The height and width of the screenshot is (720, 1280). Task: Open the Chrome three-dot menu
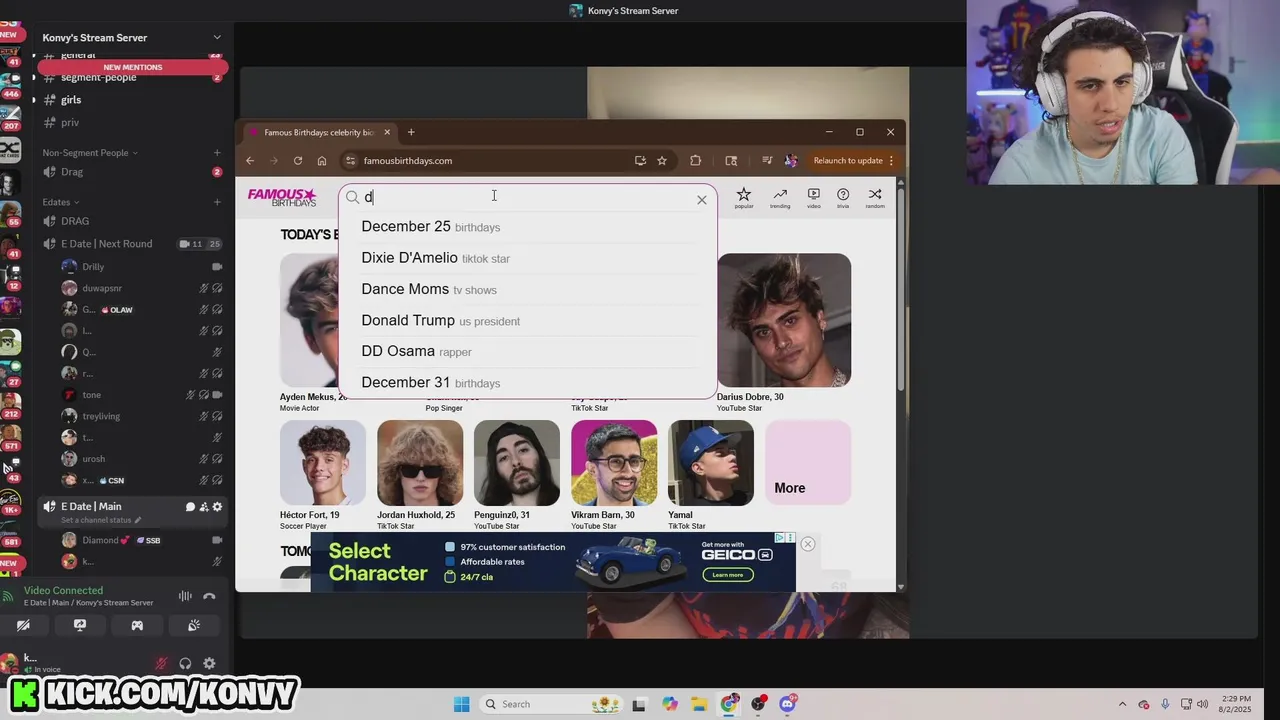(891, 160)
